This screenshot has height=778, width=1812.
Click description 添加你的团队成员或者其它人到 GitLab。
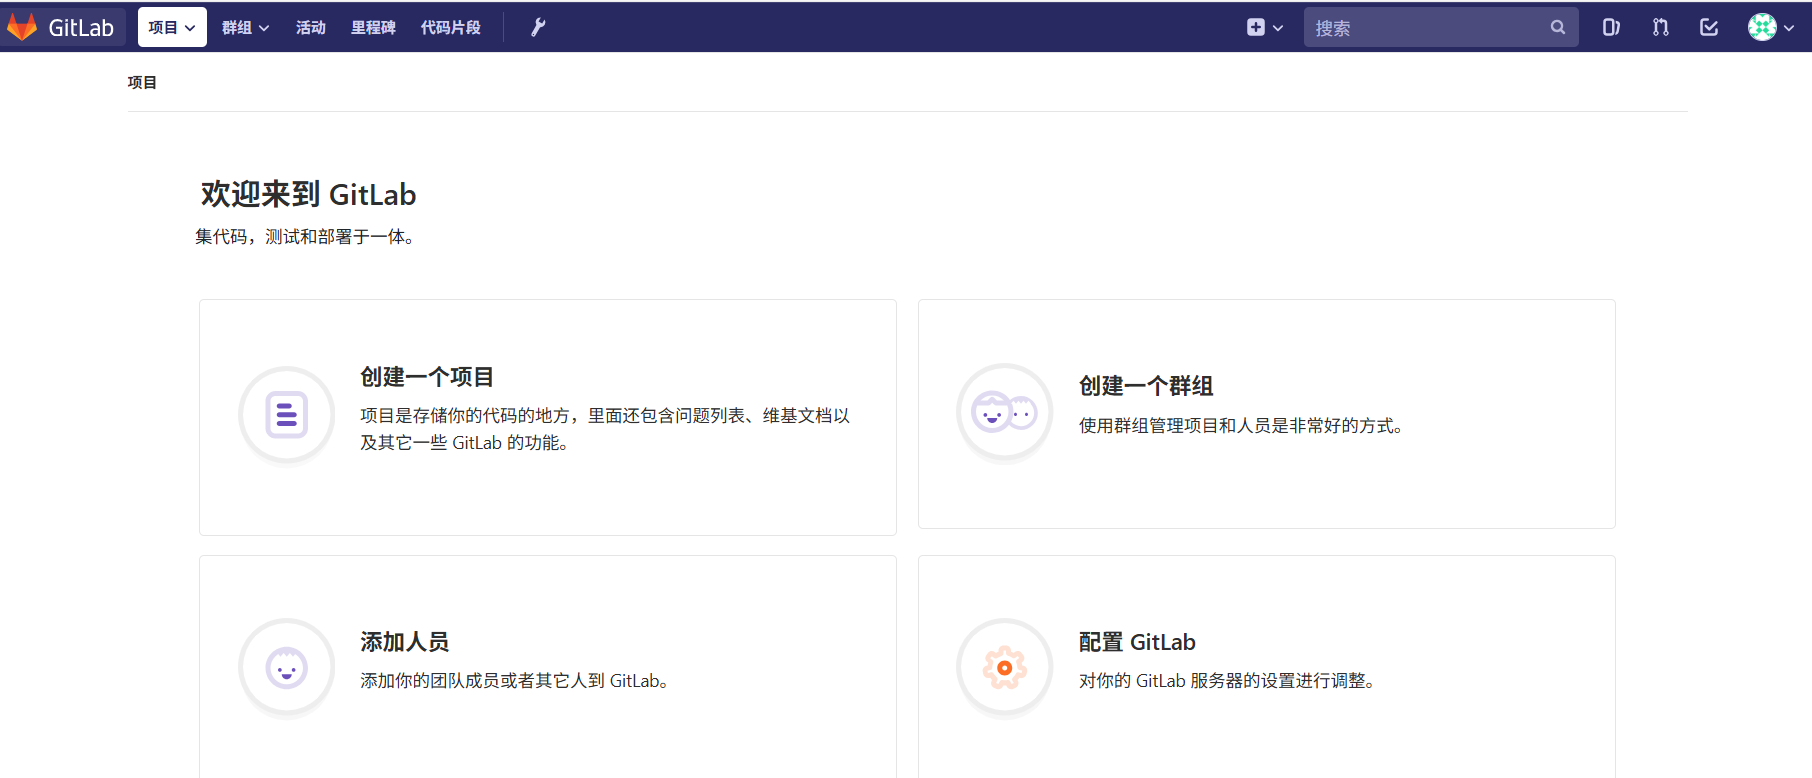[516, 681]
